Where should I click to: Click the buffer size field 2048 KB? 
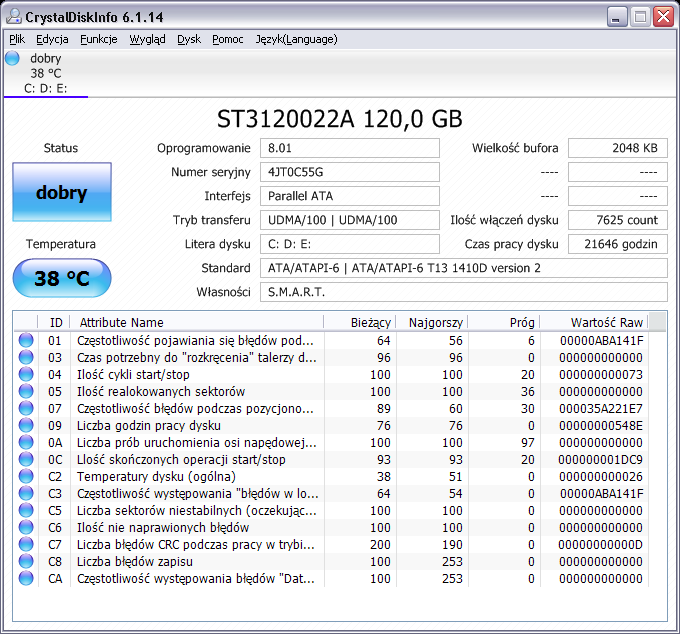[x=618, y=148]
